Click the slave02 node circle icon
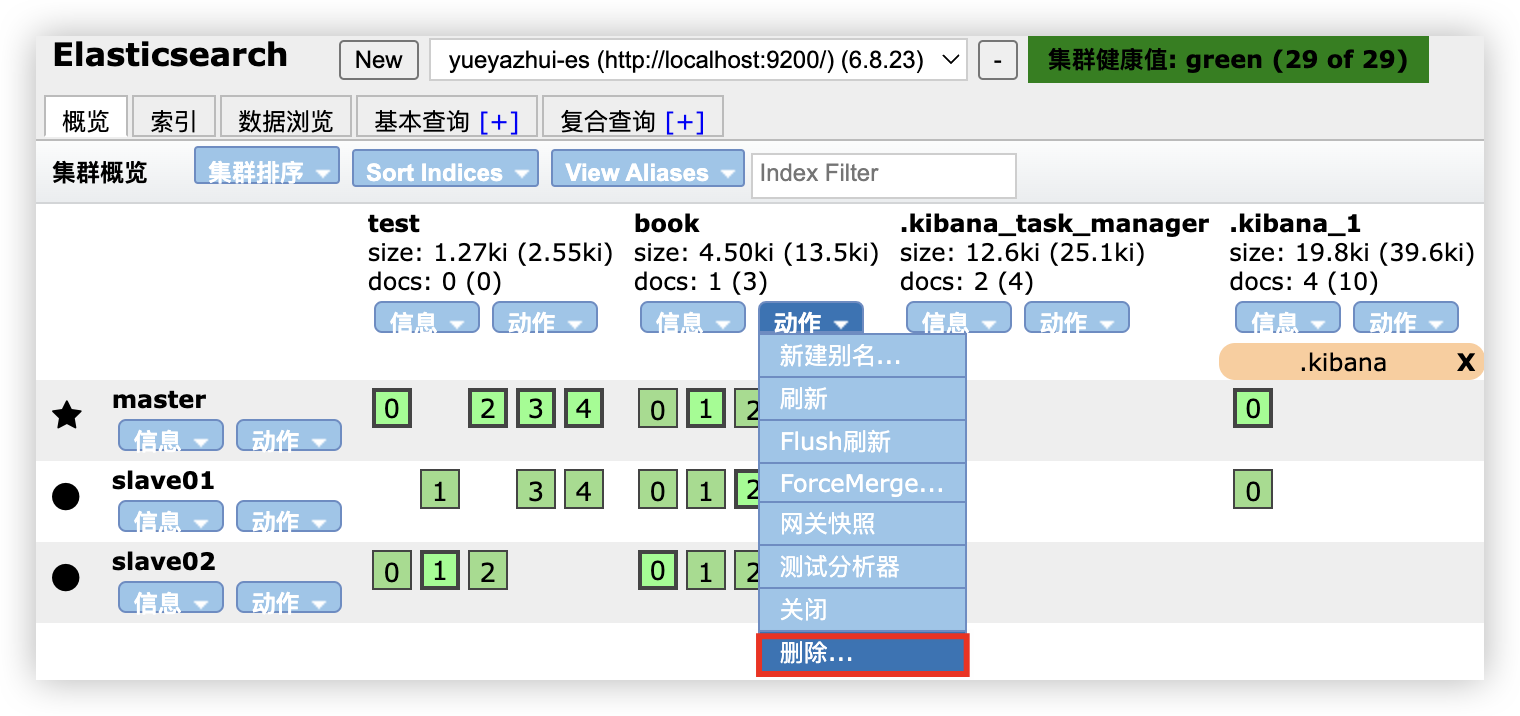 click(66, 577)
